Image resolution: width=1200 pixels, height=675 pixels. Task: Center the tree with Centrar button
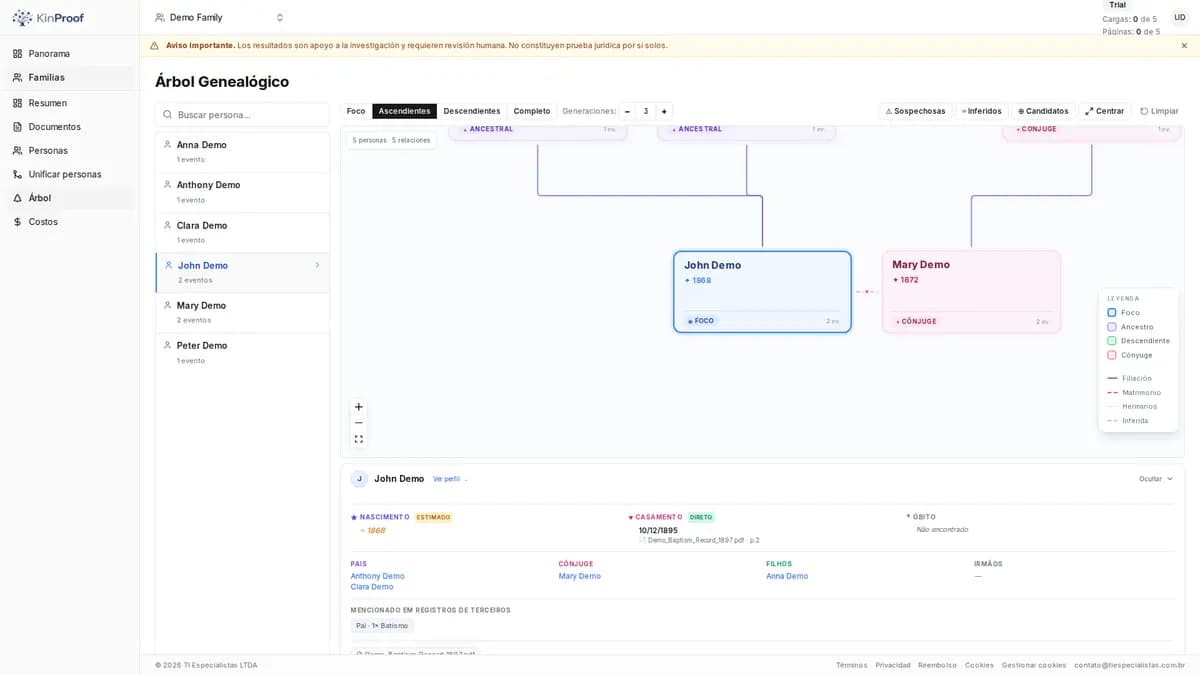click(1105, 111)
